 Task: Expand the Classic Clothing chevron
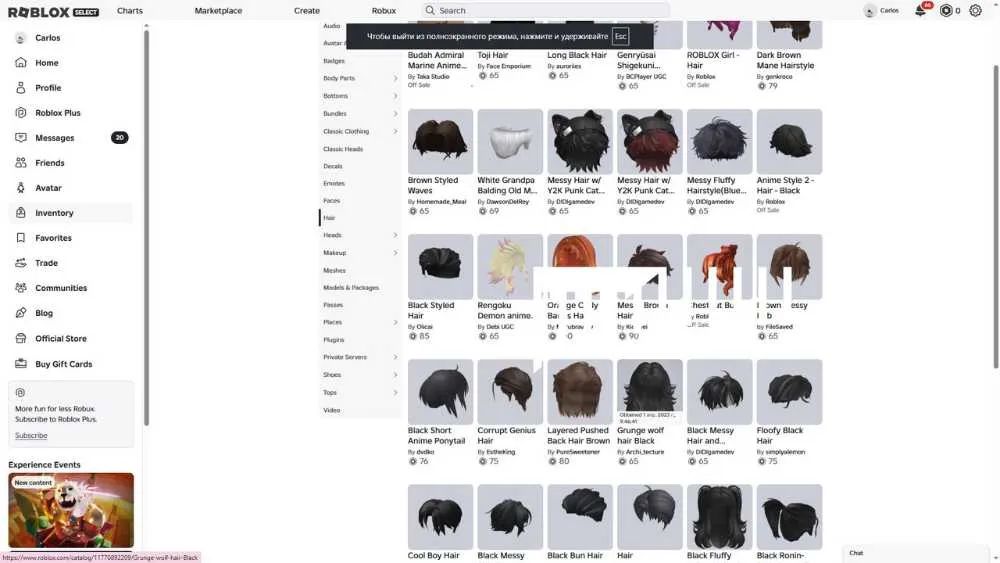click(x=395, y=131)
